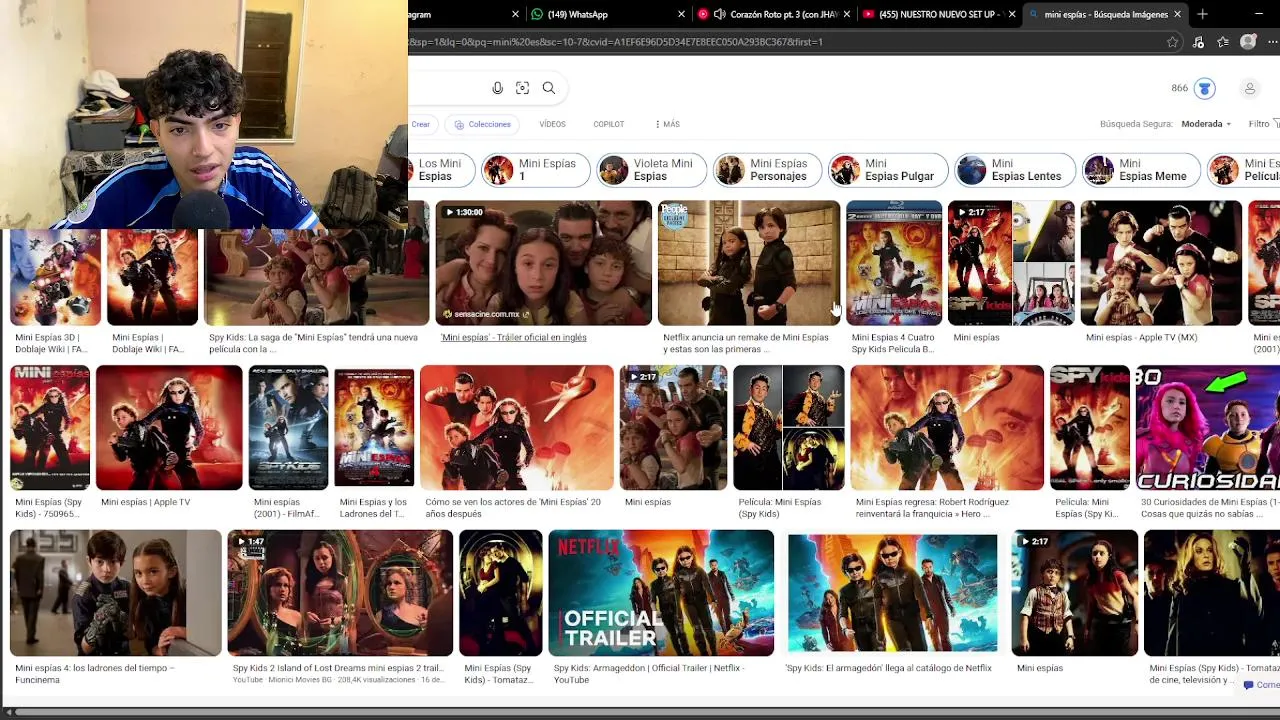The height and width of the screenshot is (720, 1280).
Task: Close the WhatsApp tab
Action: [682, 14]
